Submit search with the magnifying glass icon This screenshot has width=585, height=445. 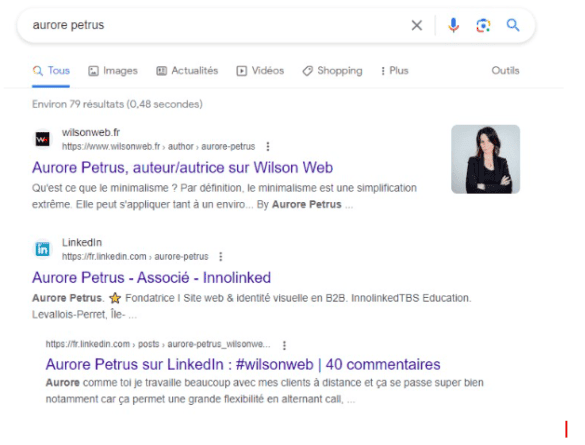pos(513,25)
